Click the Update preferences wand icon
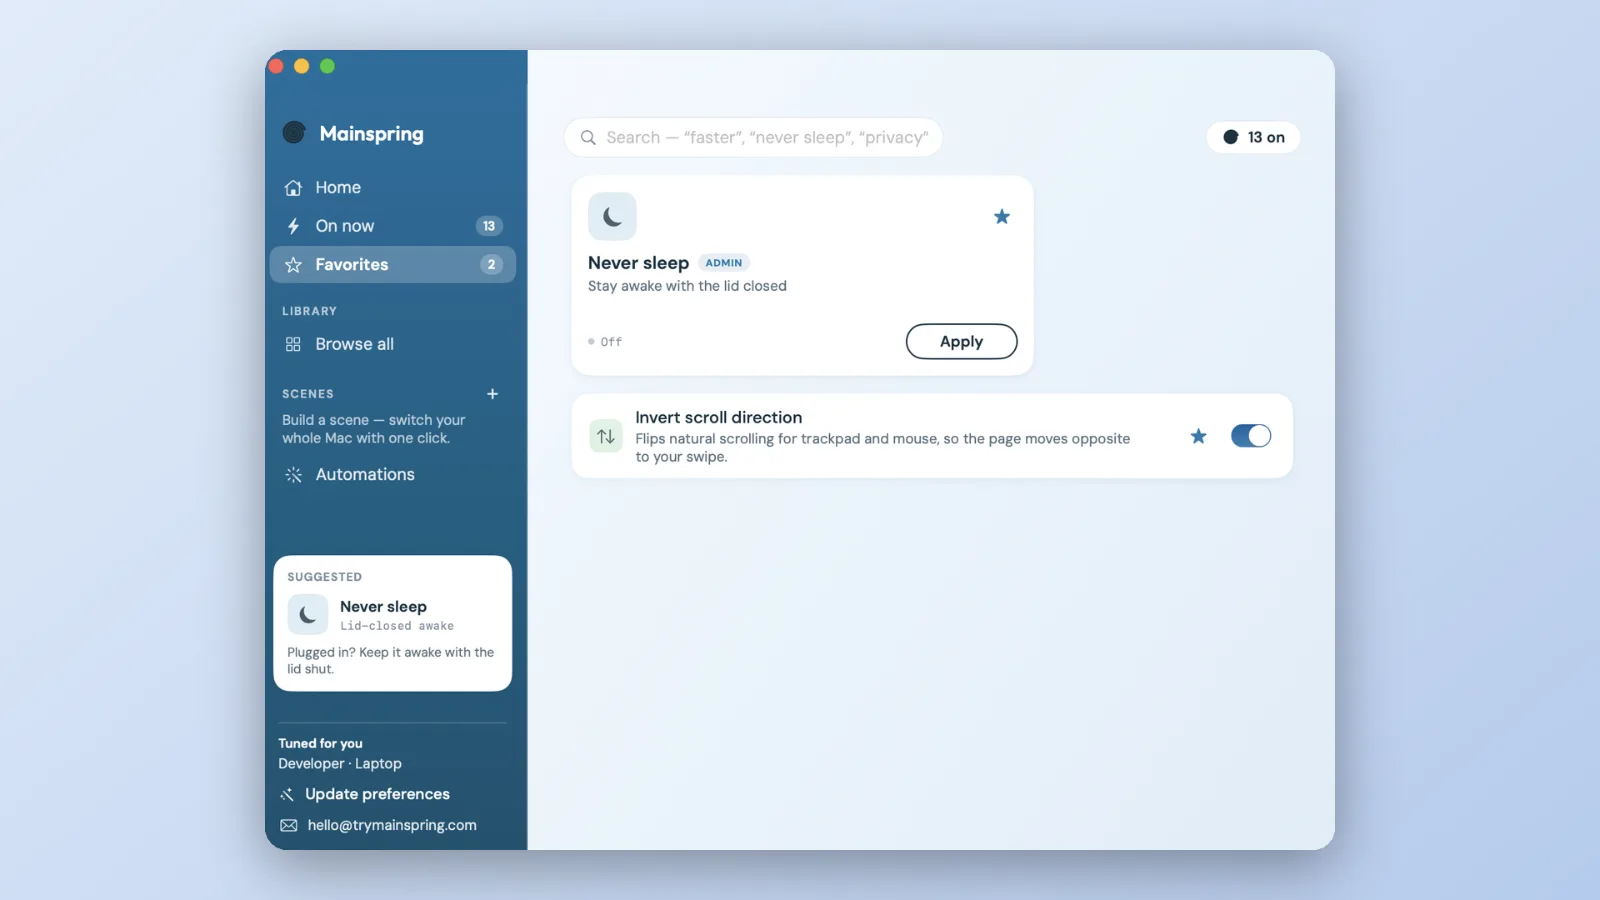The width and height of the screenshot is (1600, 900). 287,794
